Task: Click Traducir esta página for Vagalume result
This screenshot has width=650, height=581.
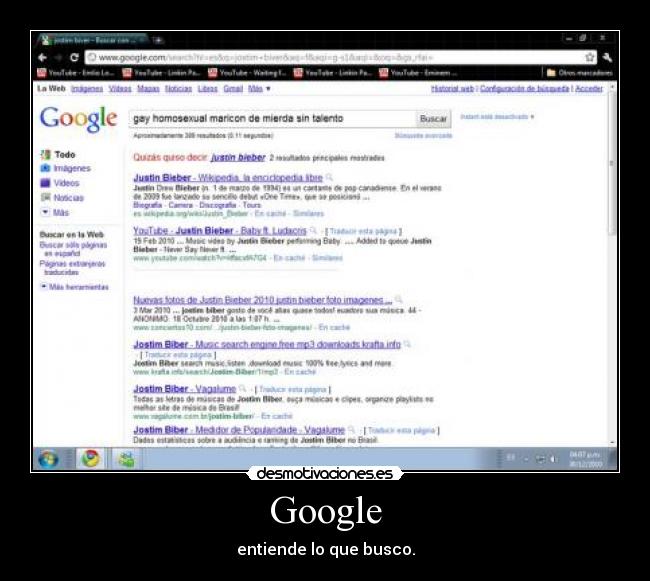Action: 293,390
